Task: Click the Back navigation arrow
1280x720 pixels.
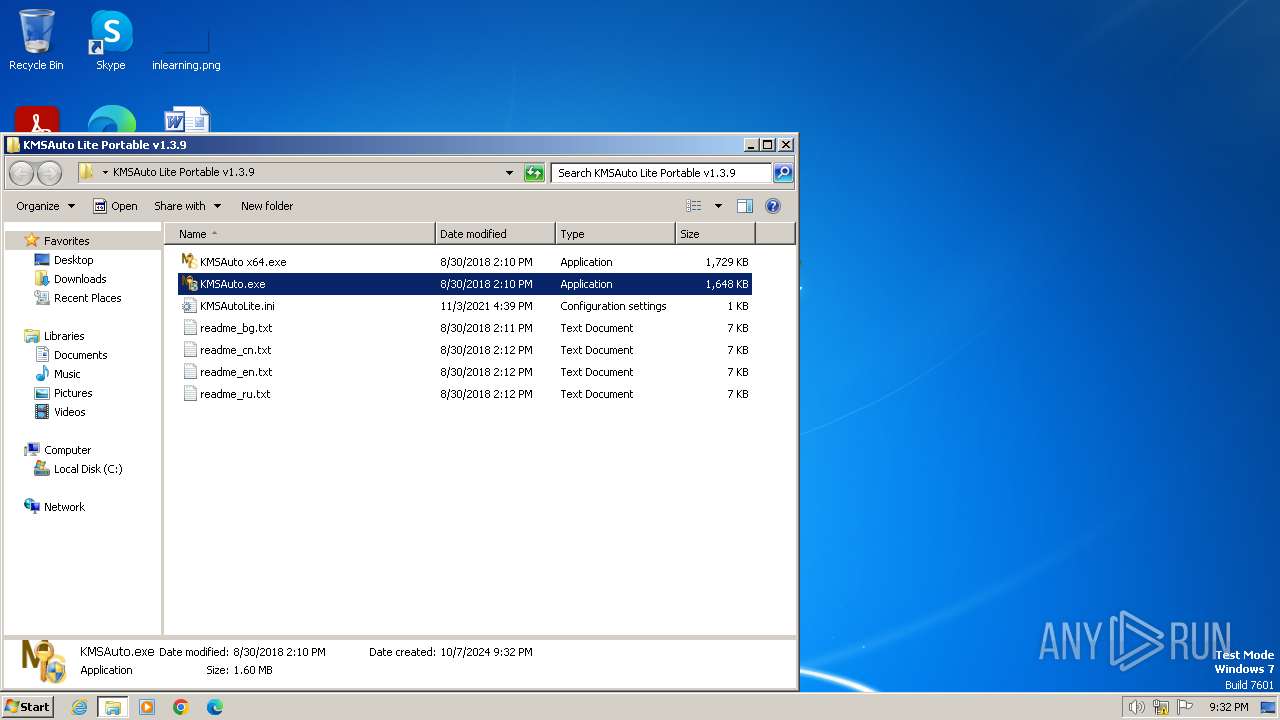Action: (x=21, y=173)
